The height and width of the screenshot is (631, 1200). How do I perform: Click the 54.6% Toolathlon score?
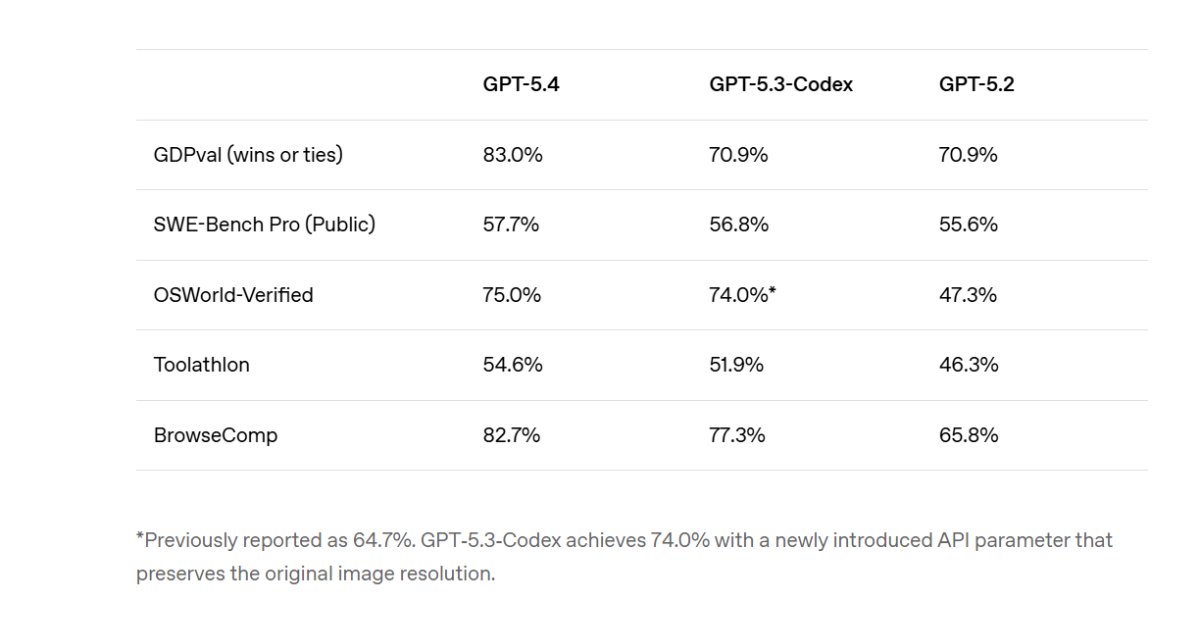point(513,365)
